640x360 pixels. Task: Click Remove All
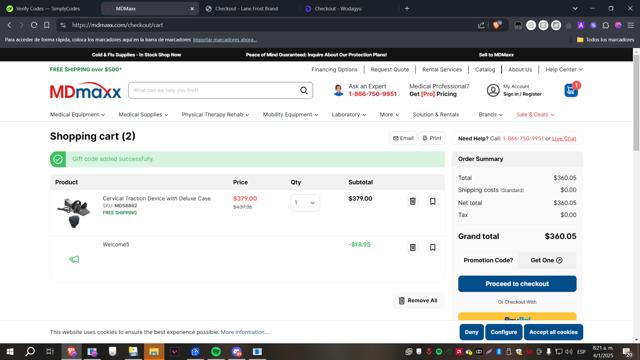[418, 300]
